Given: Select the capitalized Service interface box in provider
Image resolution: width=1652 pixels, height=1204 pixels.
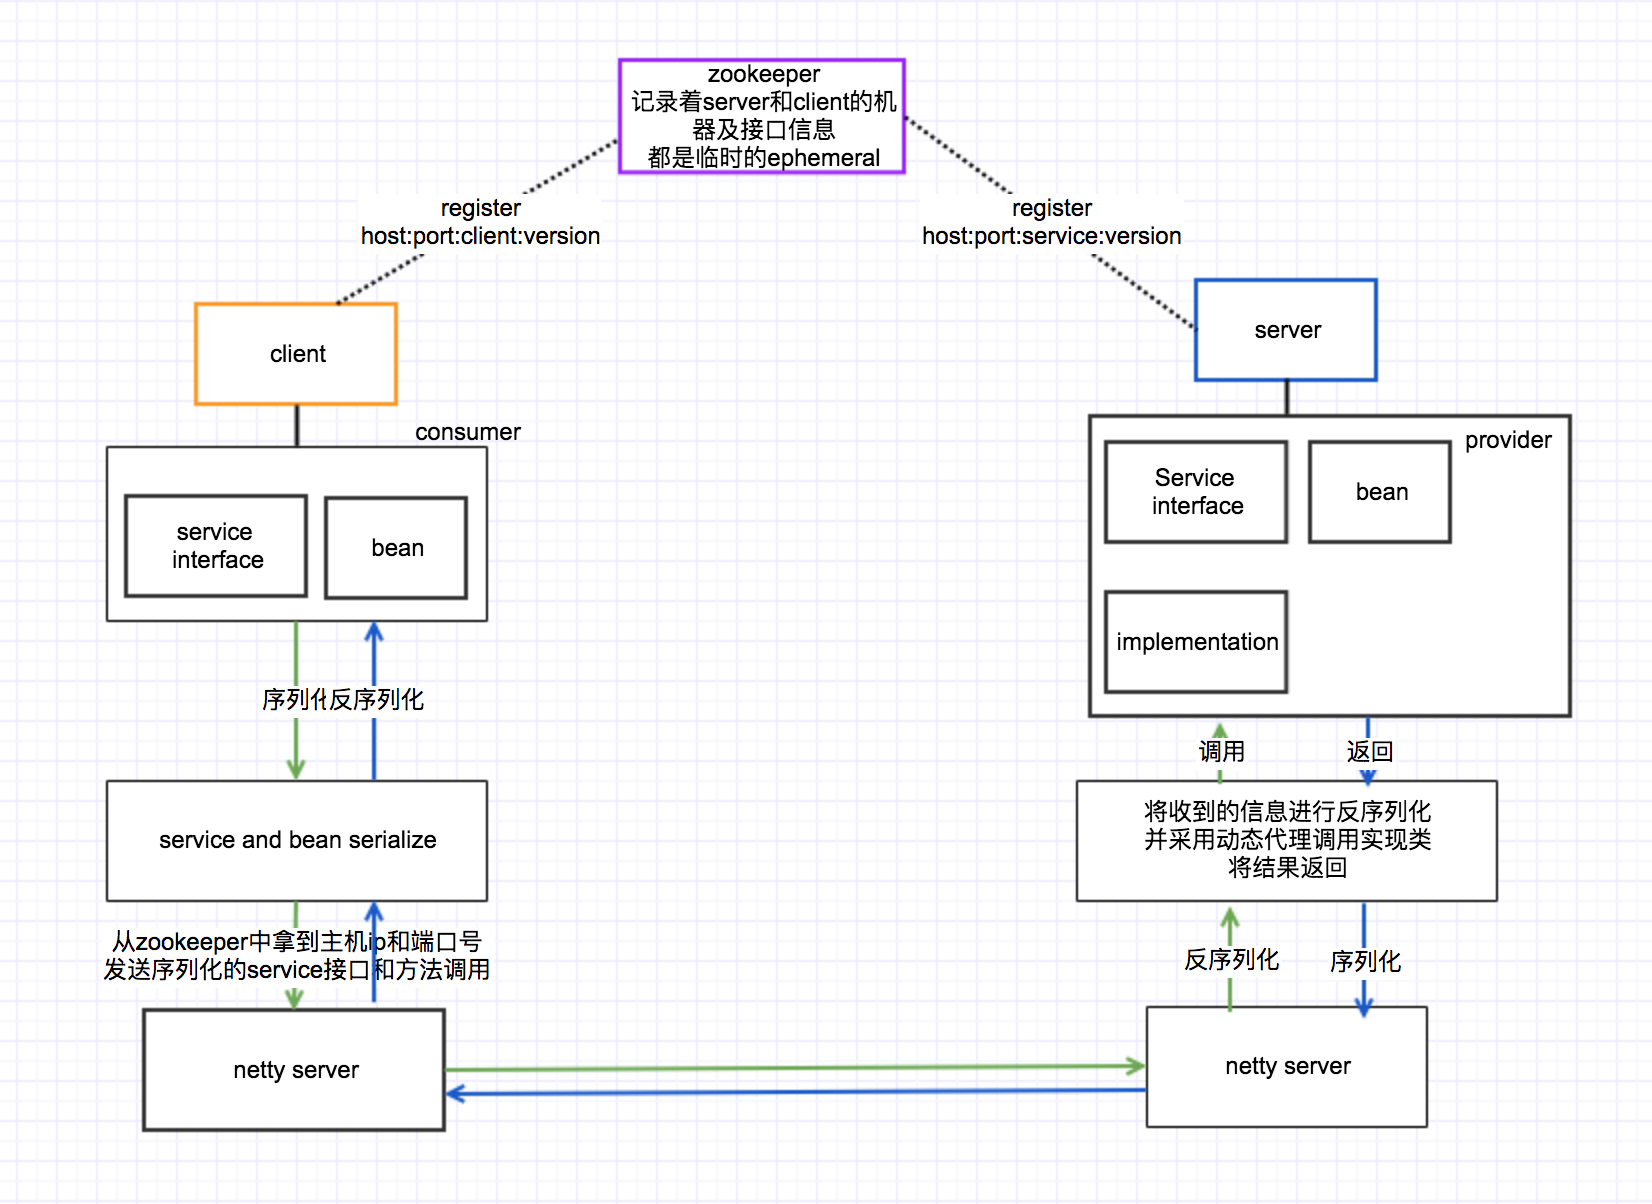Looking at the screenshot, I should pyautogui.click(x=1196, y=492).
